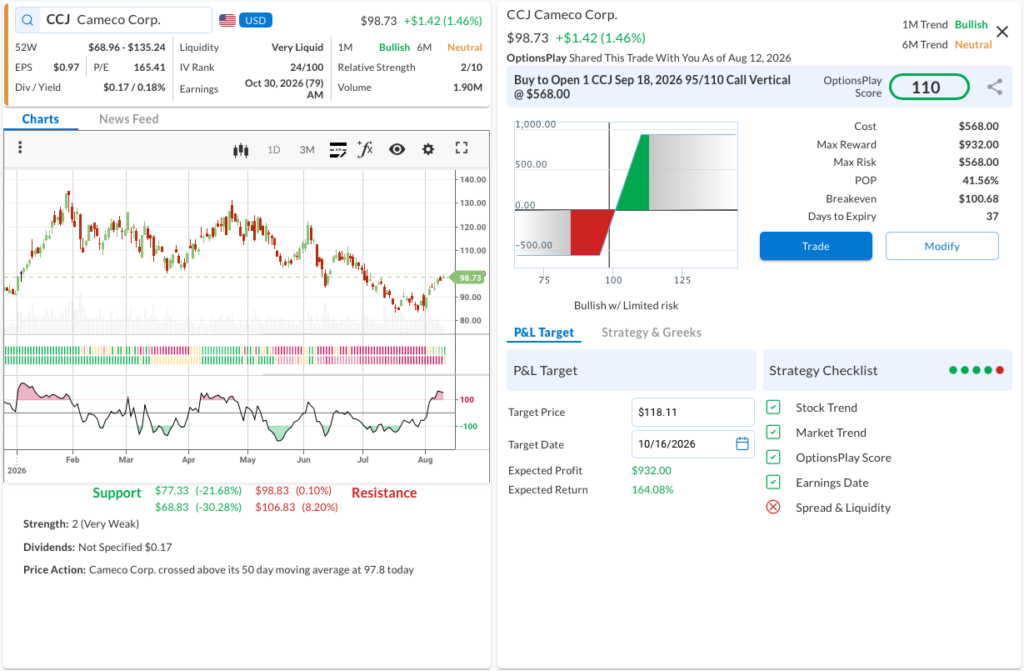
Task: Open the fx indicators icon
Action: (365, 150)
